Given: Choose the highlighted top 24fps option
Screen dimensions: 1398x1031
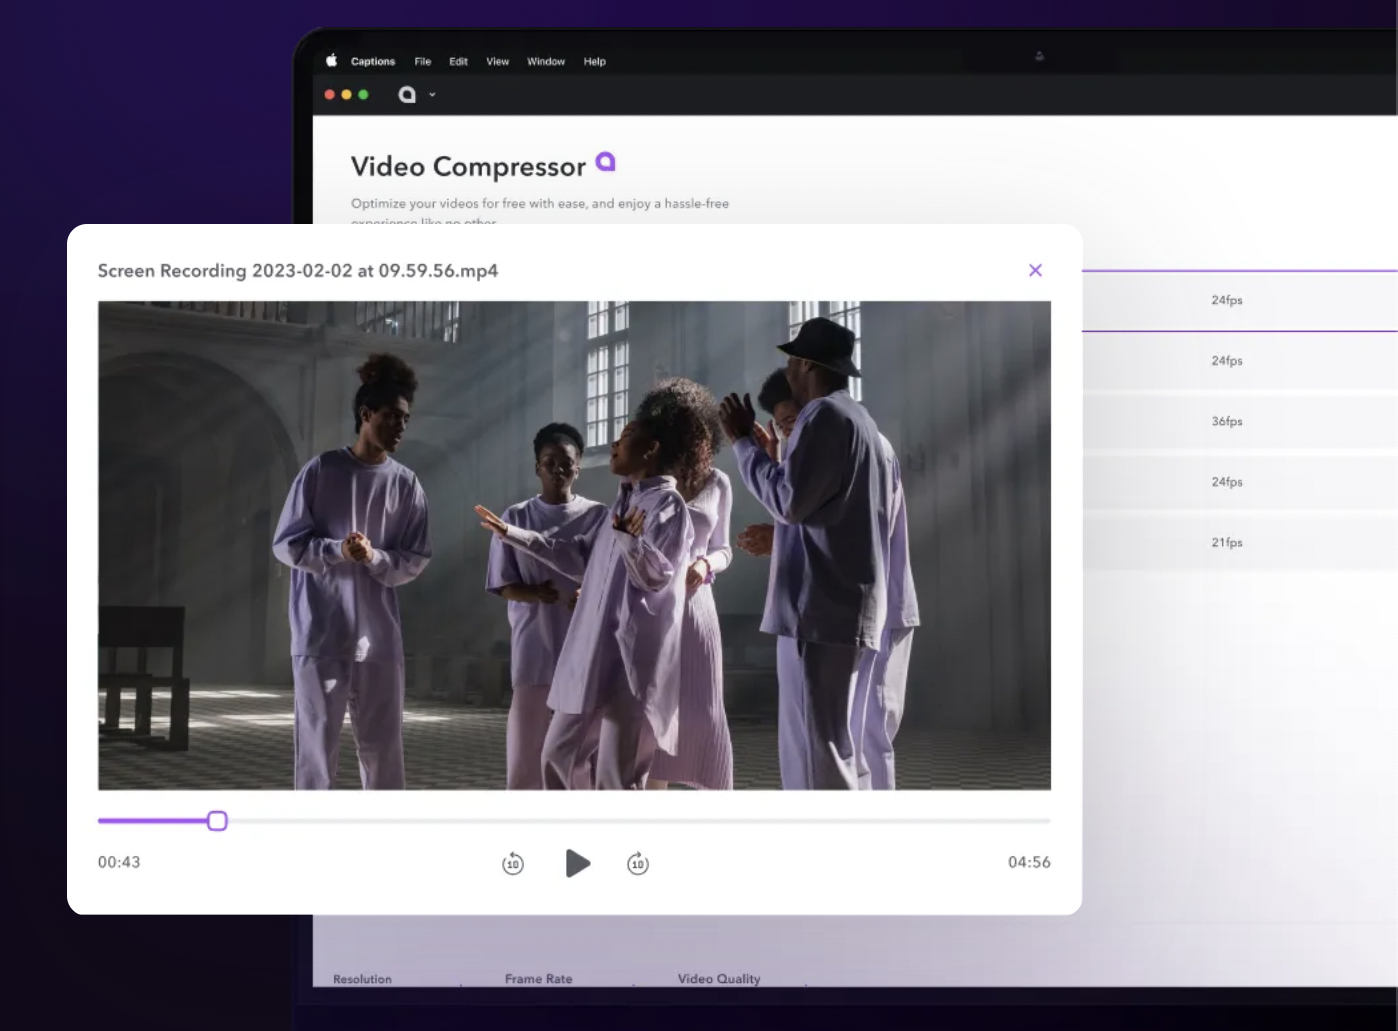Looking at the screenshot, I should [x=1227, y=300].
